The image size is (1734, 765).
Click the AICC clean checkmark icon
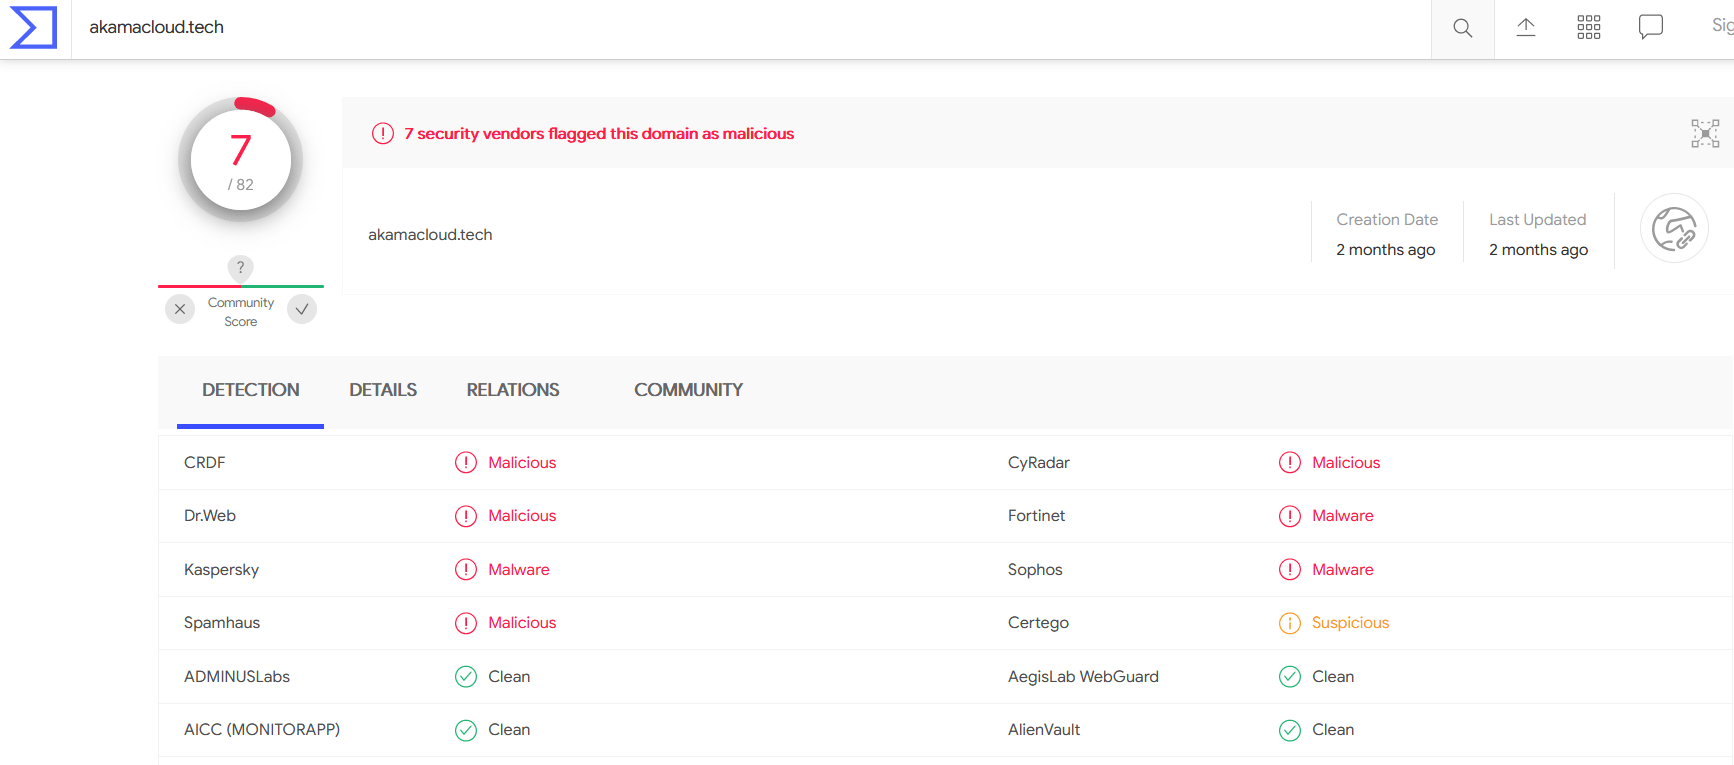click(x=466, y=730)
